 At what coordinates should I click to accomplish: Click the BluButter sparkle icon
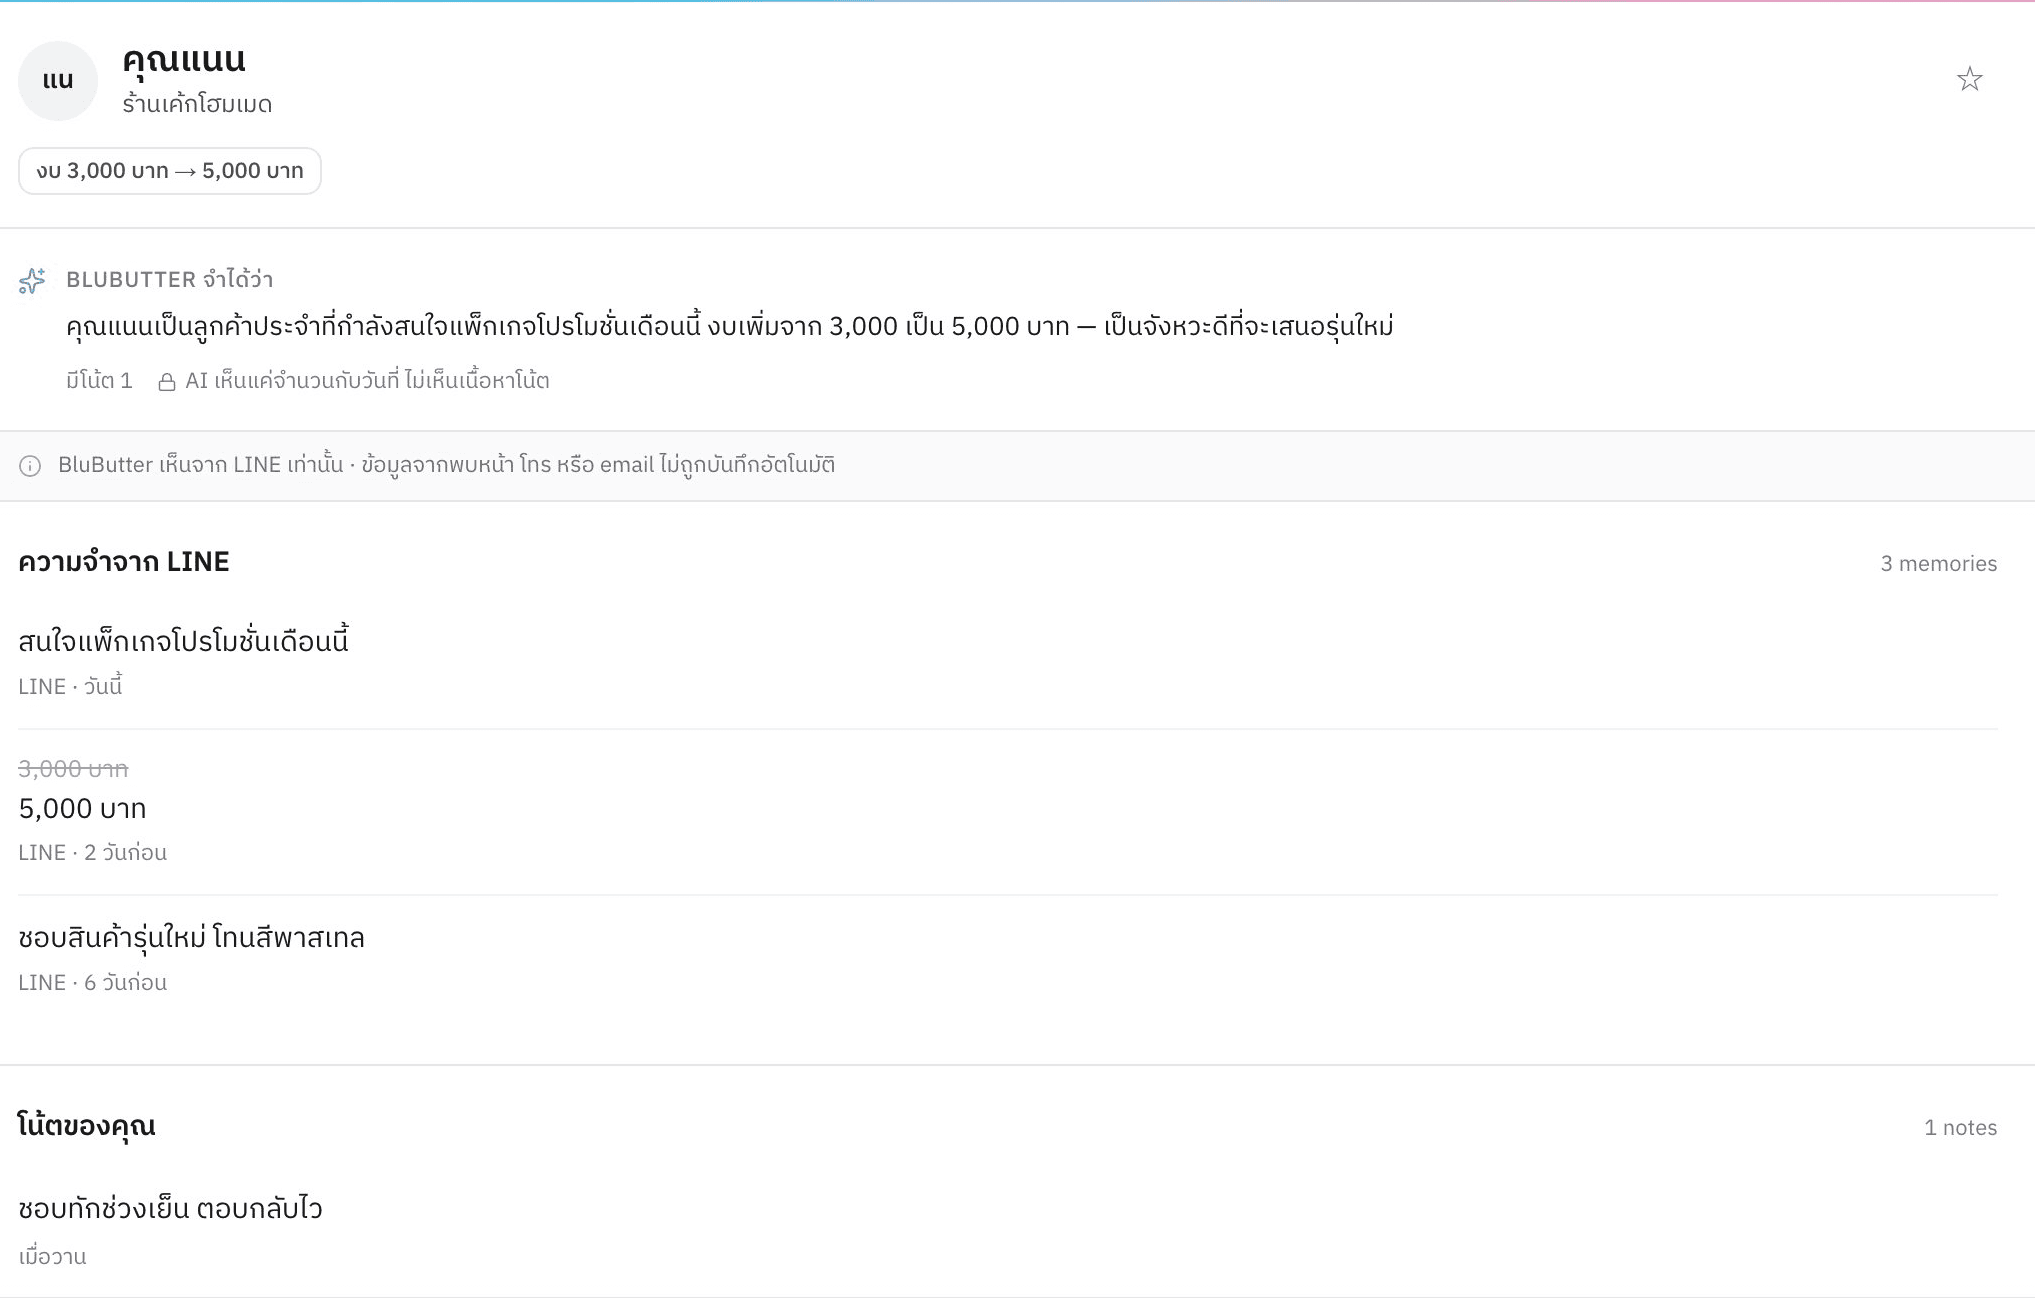click(32, 281)
